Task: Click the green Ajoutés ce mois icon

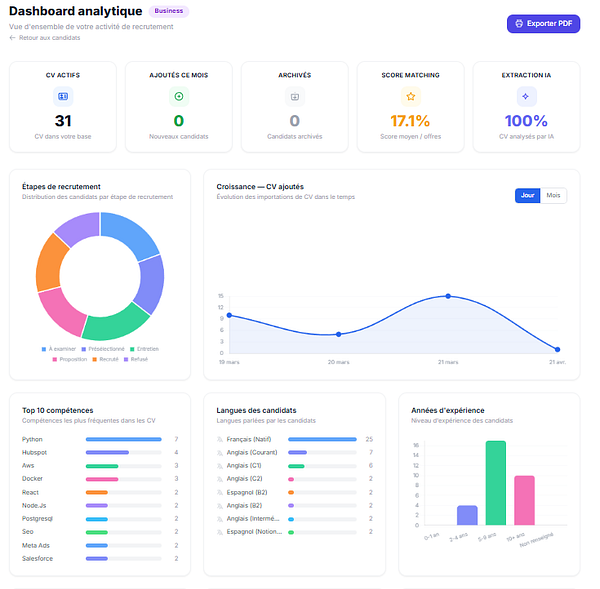Action: tap(179, 96)
